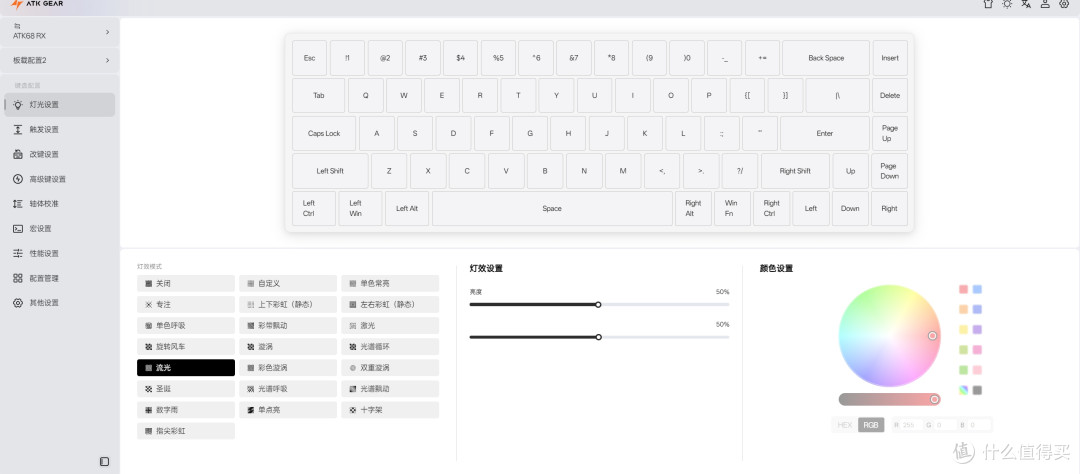Open 高级键设置 advanced key icon
The image size is (1080, 474).
click(x=18, y=179)
